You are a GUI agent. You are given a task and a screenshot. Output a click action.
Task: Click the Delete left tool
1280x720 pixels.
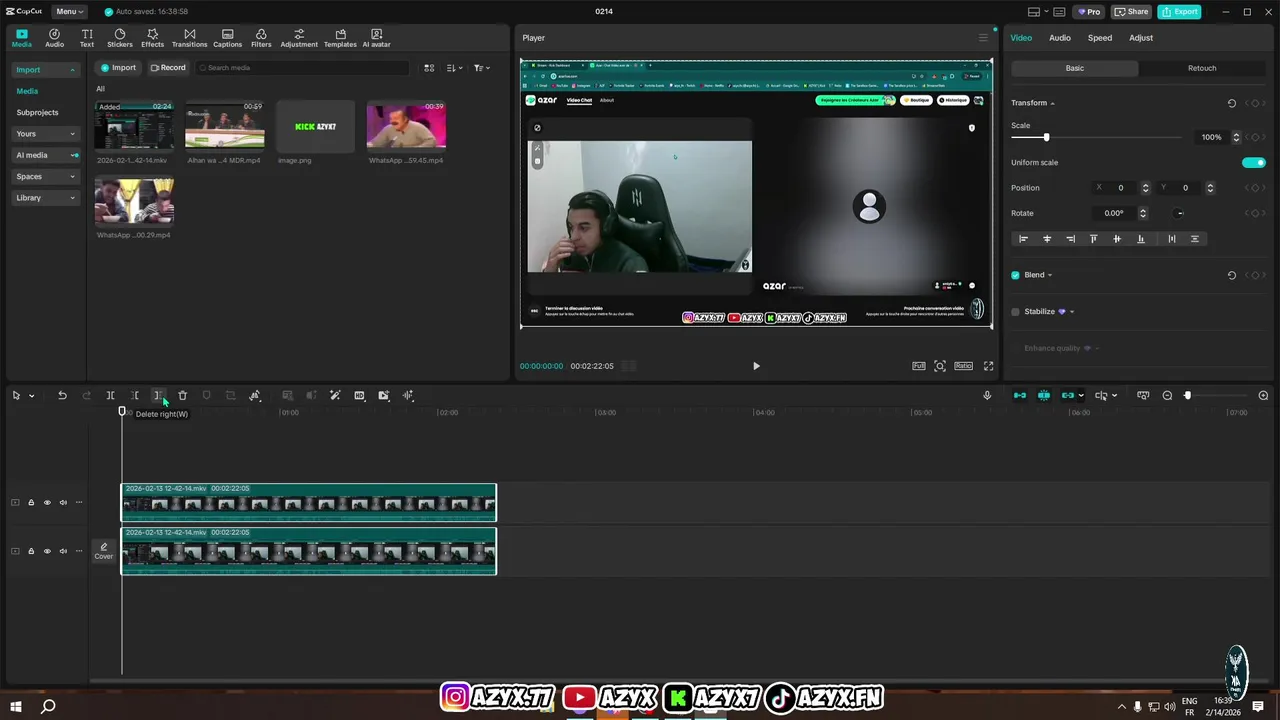[x=134, y=395]
